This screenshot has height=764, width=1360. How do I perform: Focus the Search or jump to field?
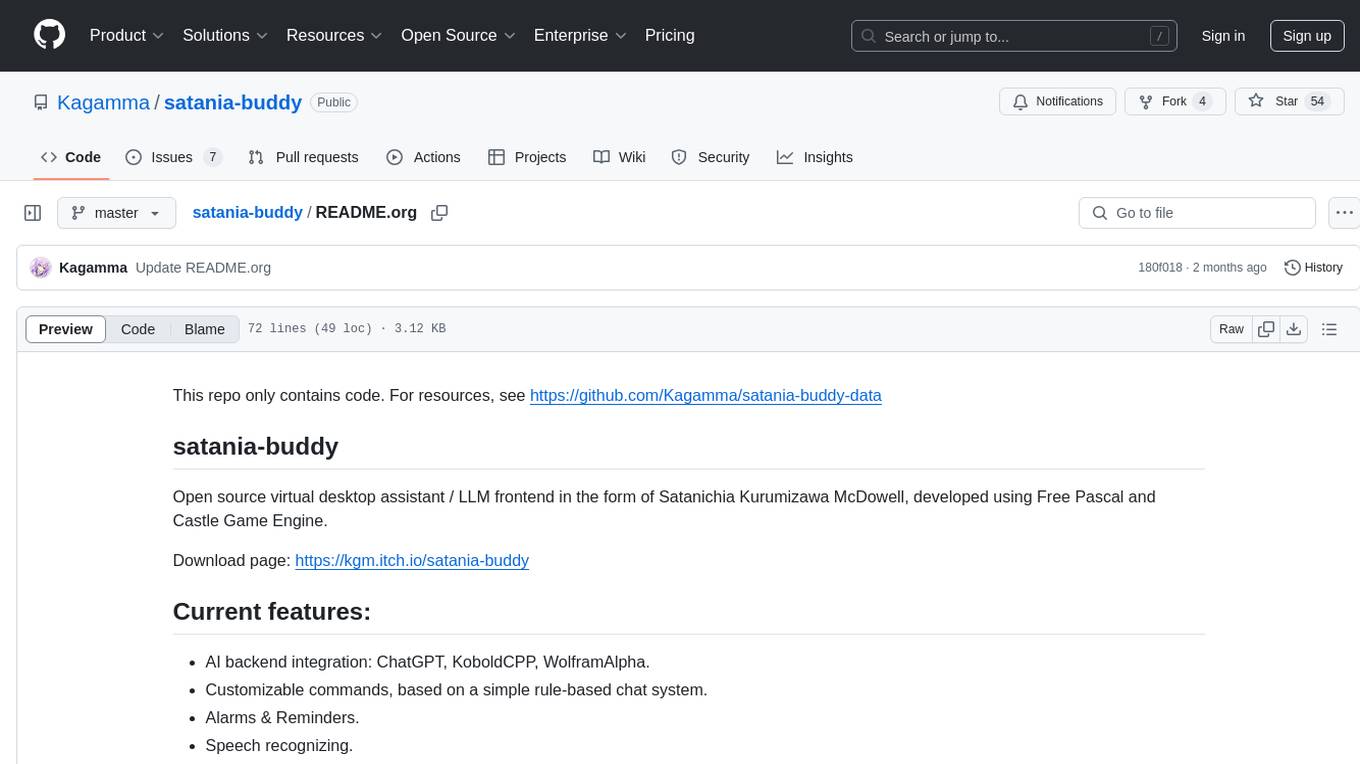coord(1014,36)
